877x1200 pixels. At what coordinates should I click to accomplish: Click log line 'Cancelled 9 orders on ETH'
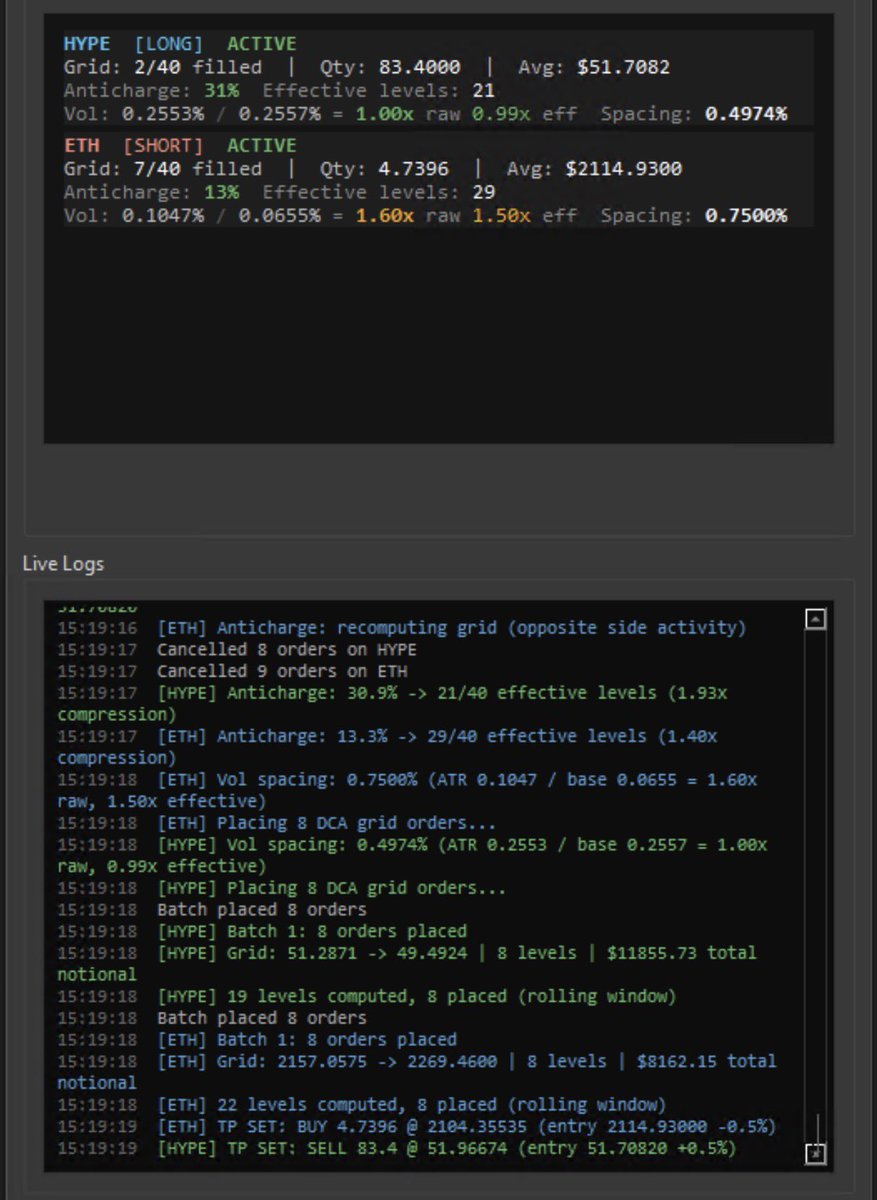pos(282,671)
